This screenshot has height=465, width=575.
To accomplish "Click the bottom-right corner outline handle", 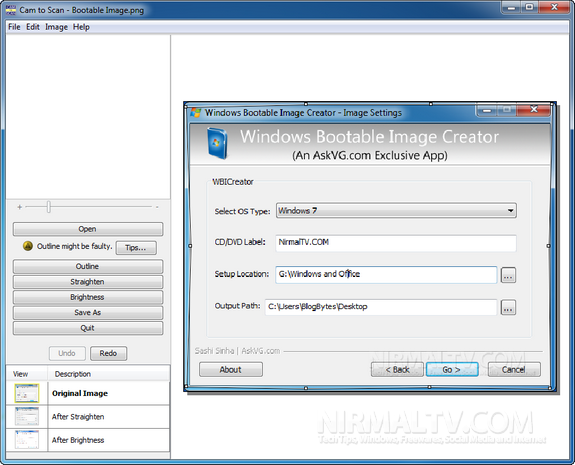I will [550, 388].
